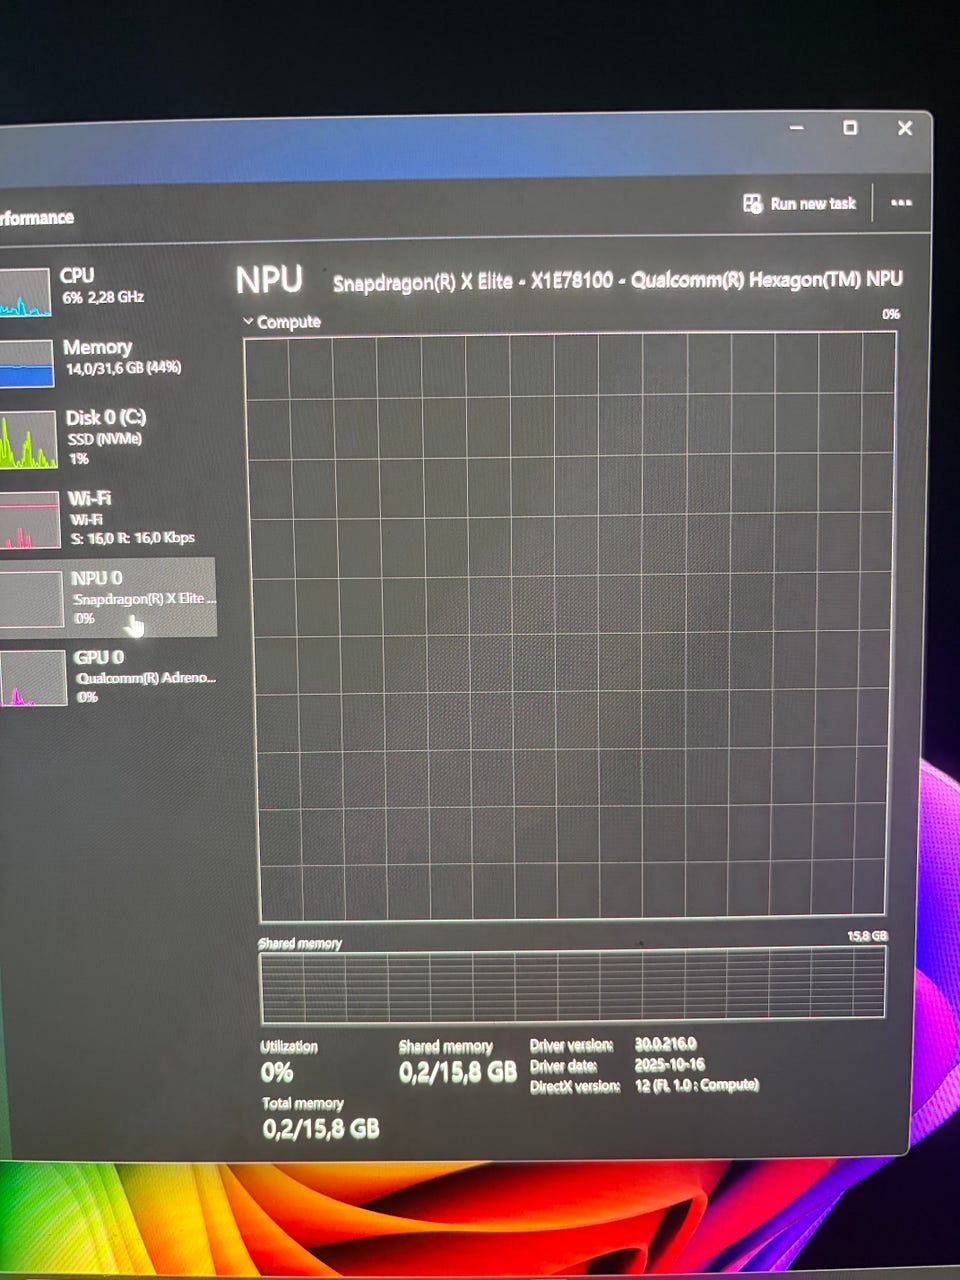
Task: Click the Driver version value text
Action: point(665,1044)
